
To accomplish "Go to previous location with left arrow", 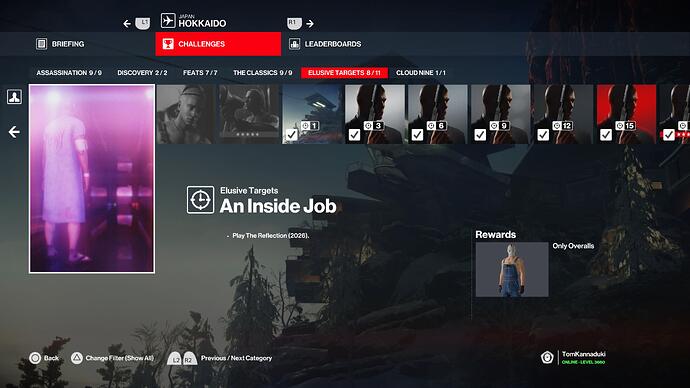I will (127, 23).
